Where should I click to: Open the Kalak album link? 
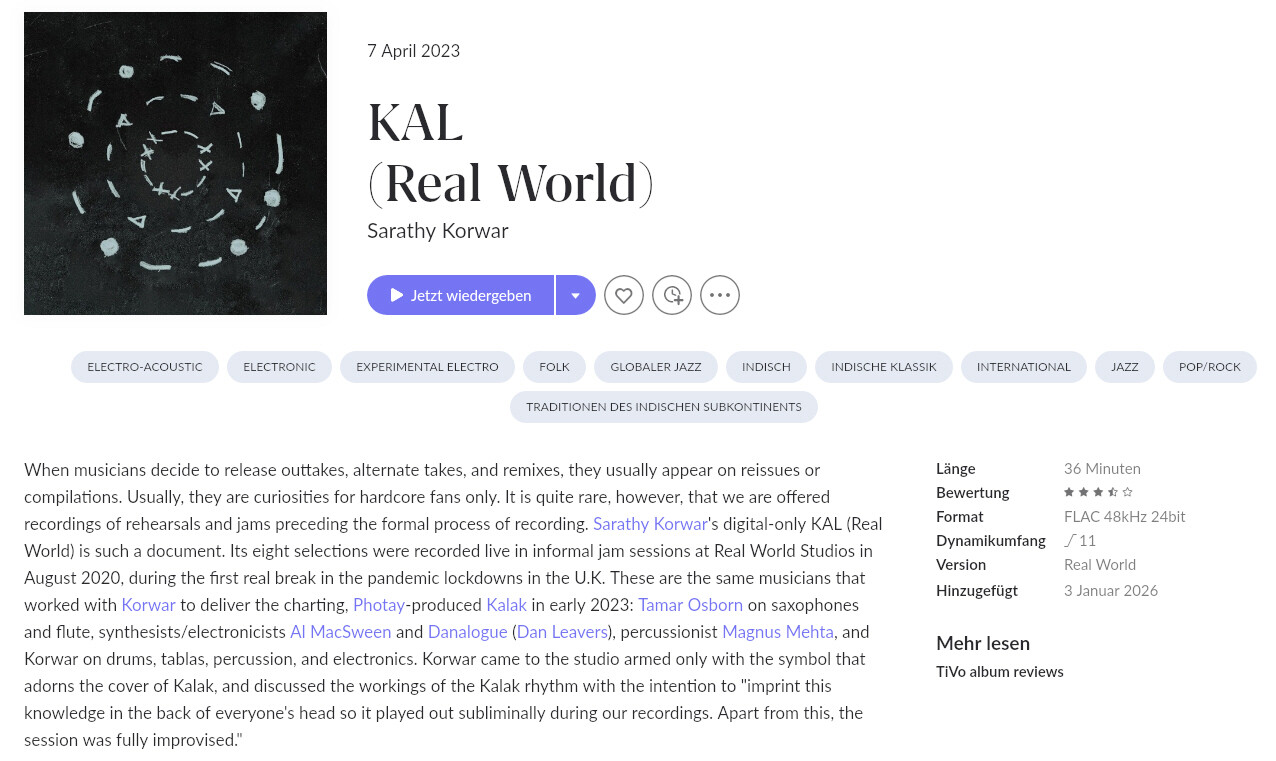coord(506,605)
